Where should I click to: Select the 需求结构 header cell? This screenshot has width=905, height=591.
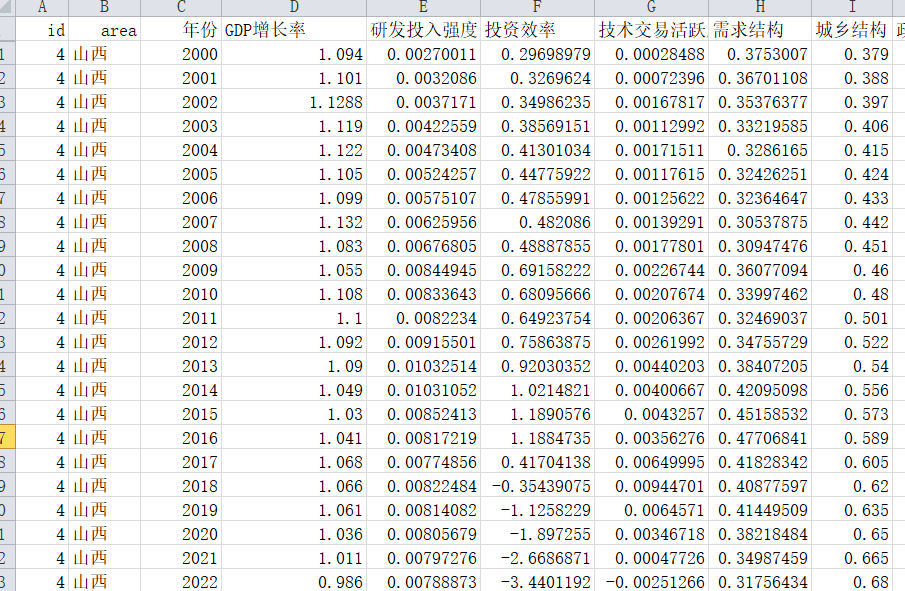(x=760, y=29)
